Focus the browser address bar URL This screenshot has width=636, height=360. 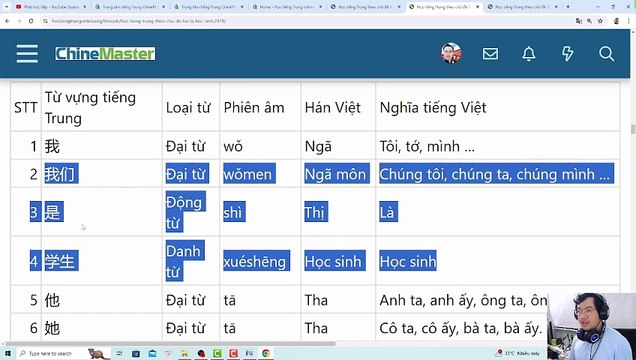[139, 21]
